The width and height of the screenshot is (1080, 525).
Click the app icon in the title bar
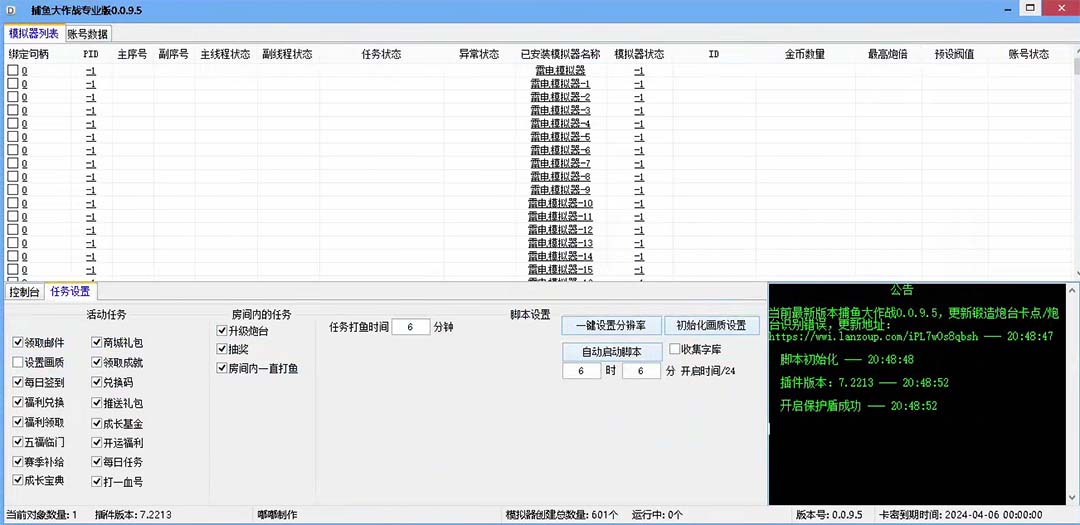pyautogui.click(x=11, y=9)
